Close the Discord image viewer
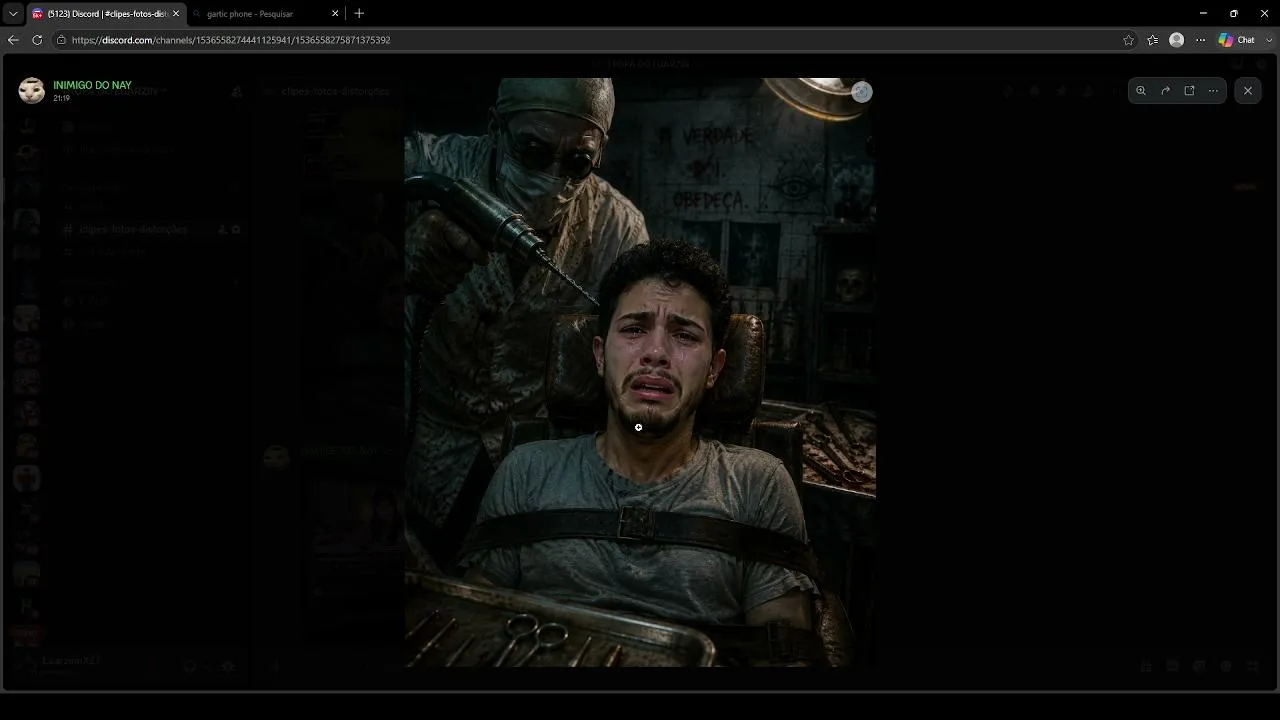 [x=1248, y=91]
